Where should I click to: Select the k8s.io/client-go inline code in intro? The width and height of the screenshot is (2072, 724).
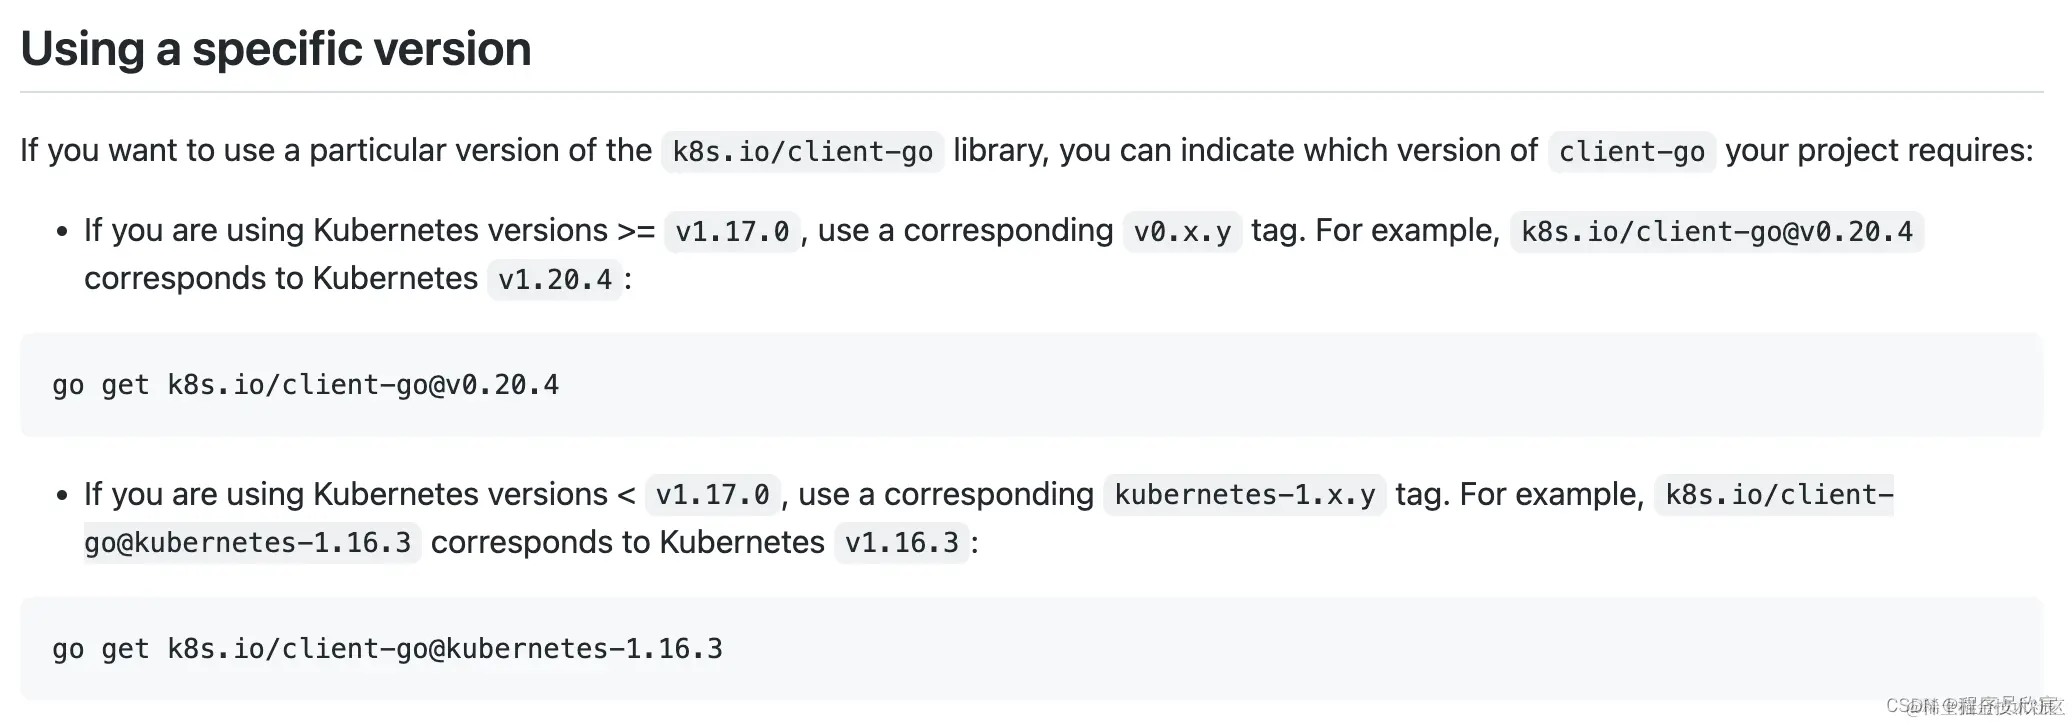pyautogui.click(x=802, y=151)
